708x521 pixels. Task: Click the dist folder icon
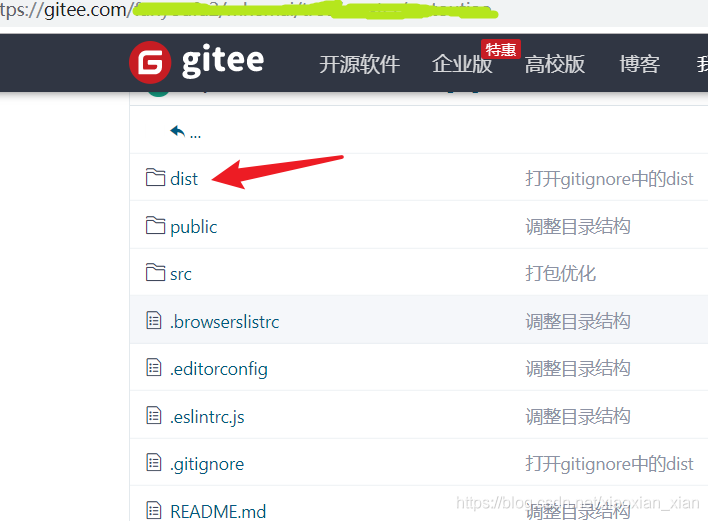point(155,177)
